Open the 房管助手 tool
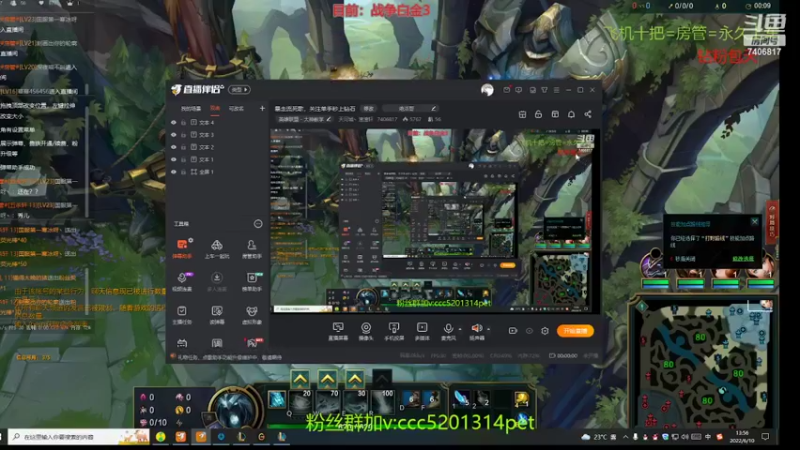Screen dimensions: 800x450 252,248
